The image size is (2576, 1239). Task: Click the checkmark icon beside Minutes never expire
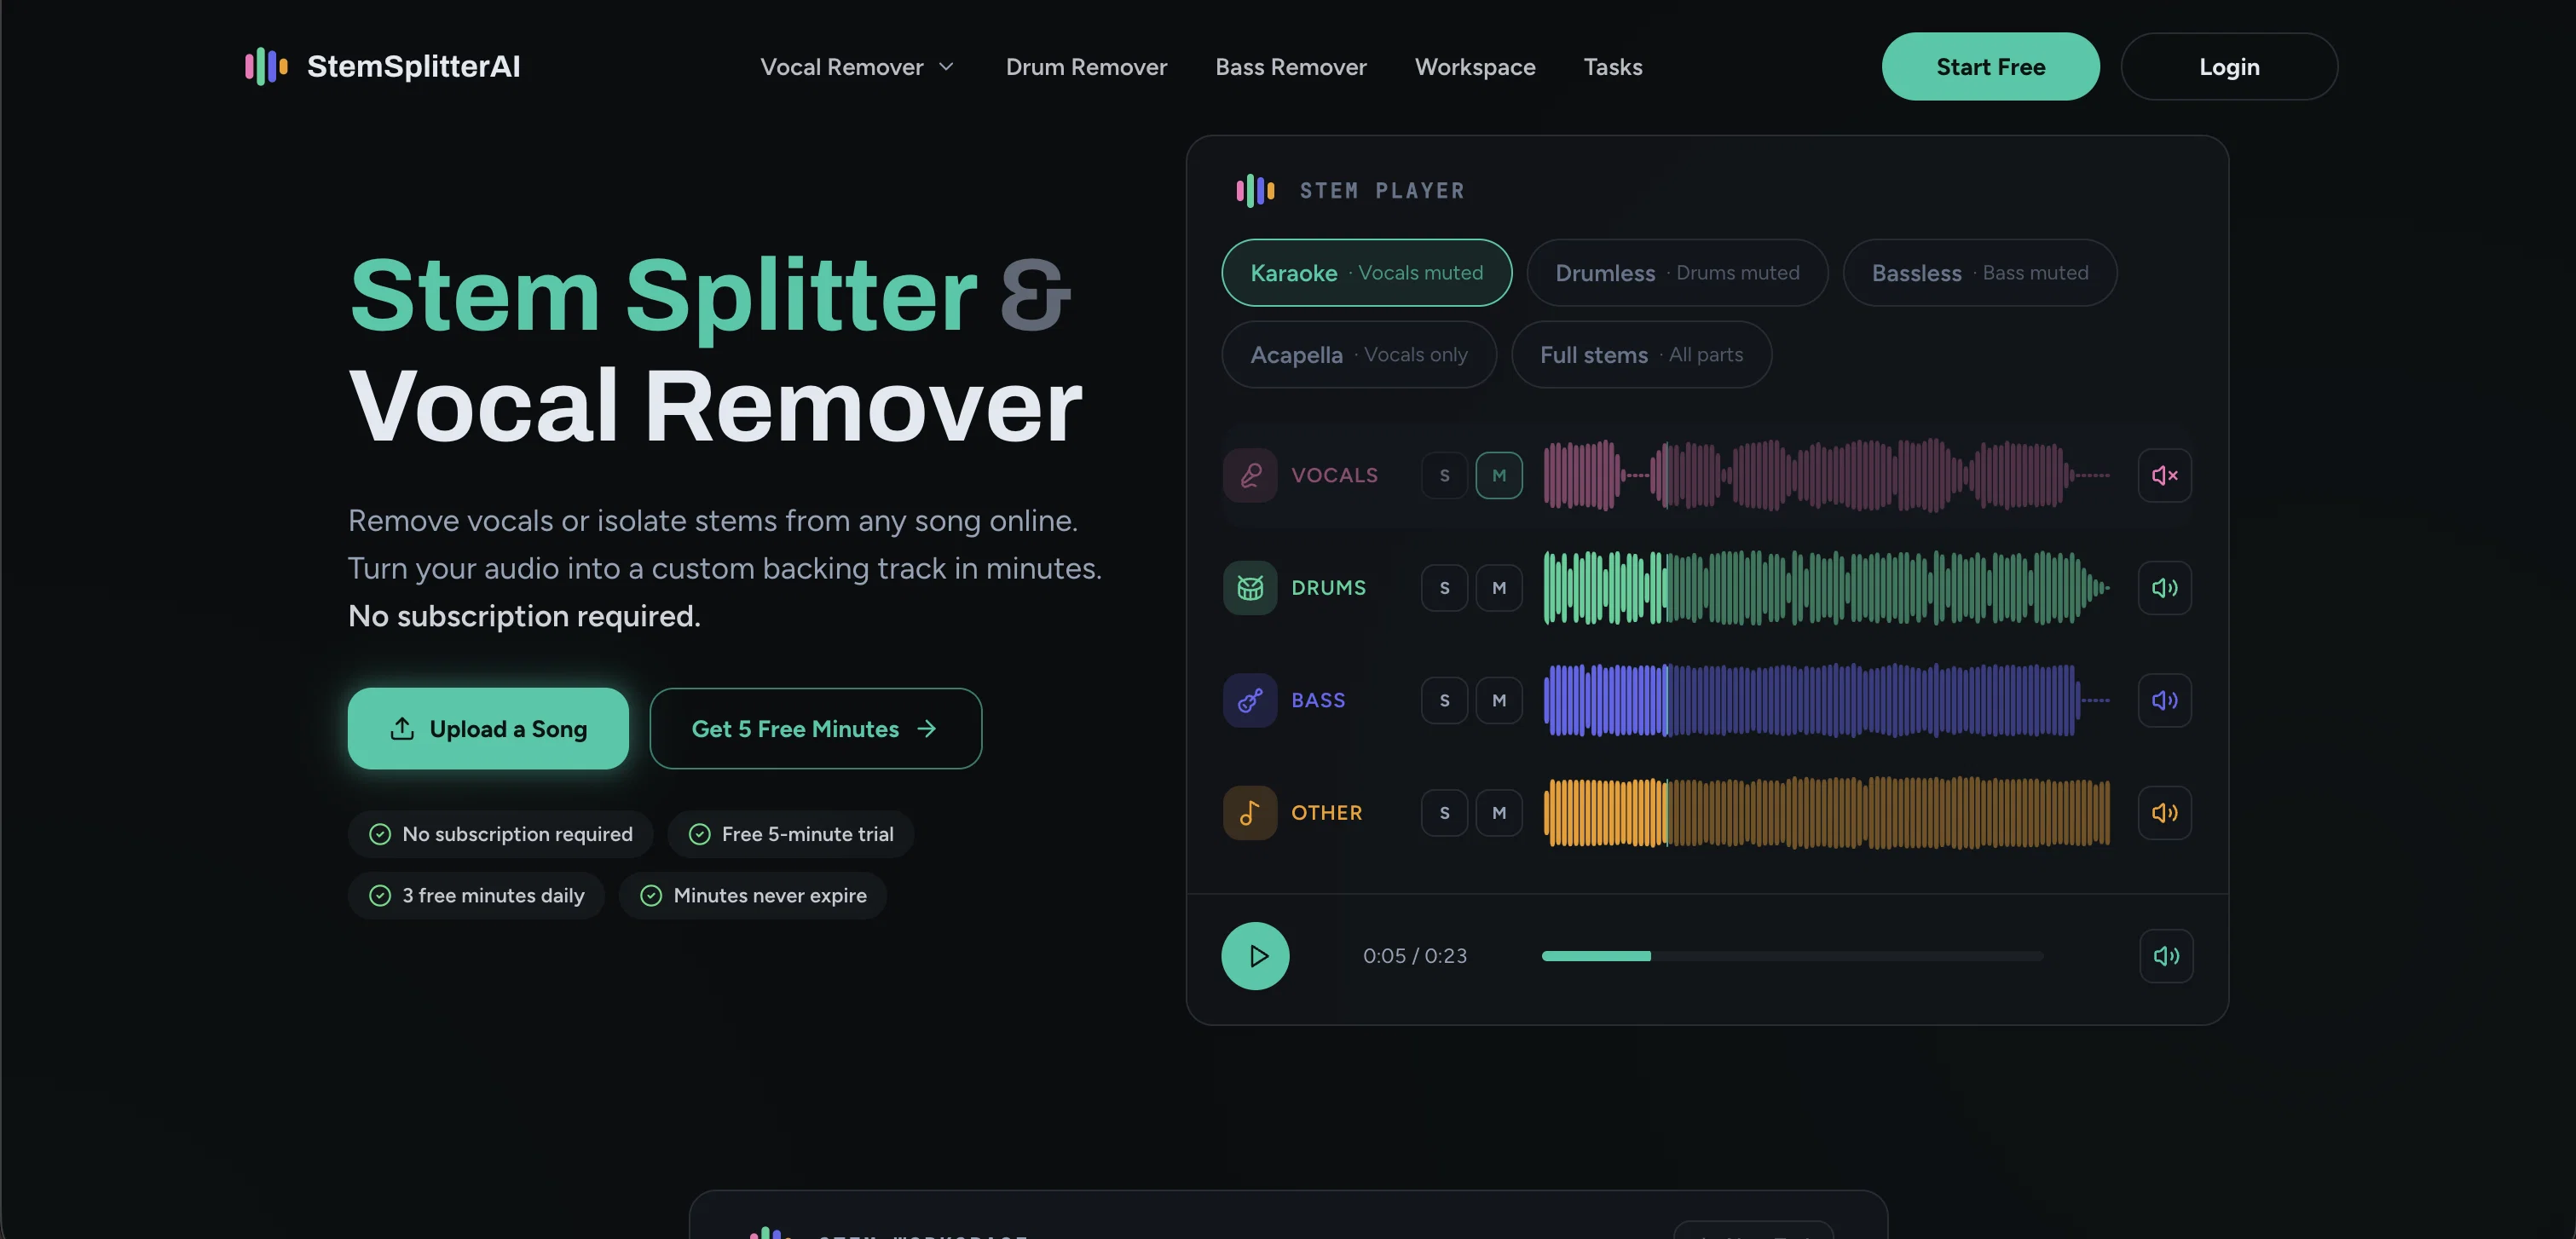pos(651,896)
